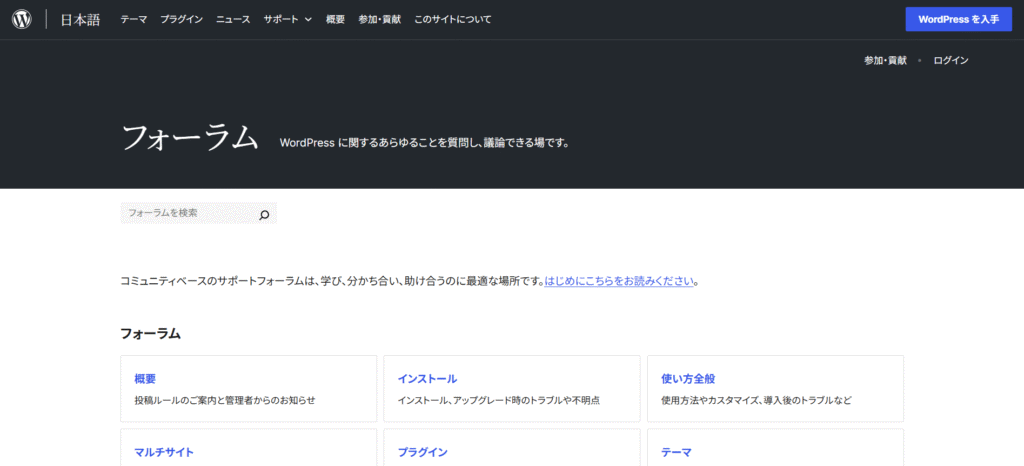
Task: Open the インストール forum link
Action: 427,379
